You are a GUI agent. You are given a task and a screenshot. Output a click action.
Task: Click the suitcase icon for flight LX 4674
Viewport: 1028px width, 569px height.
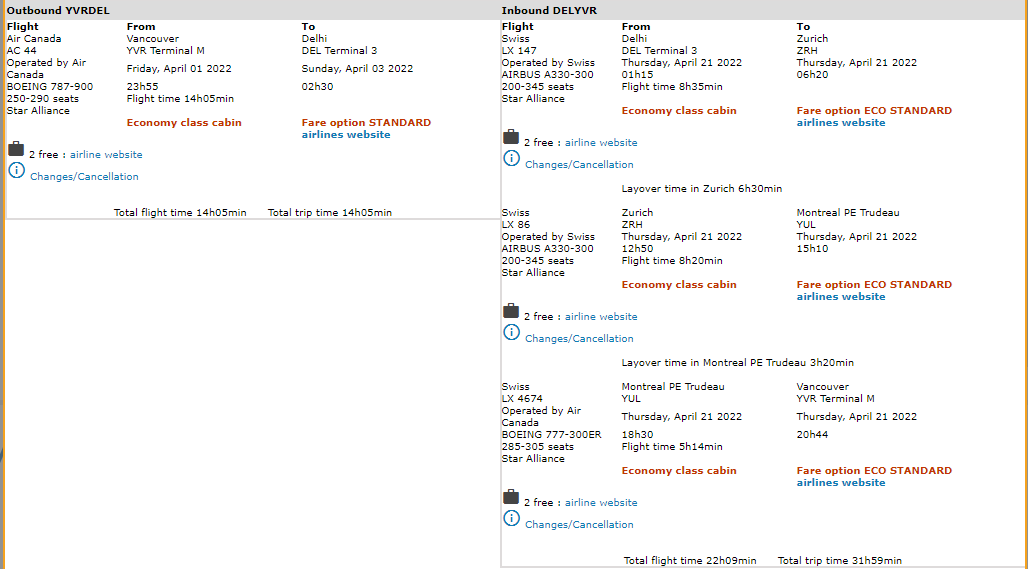point(511,497)
